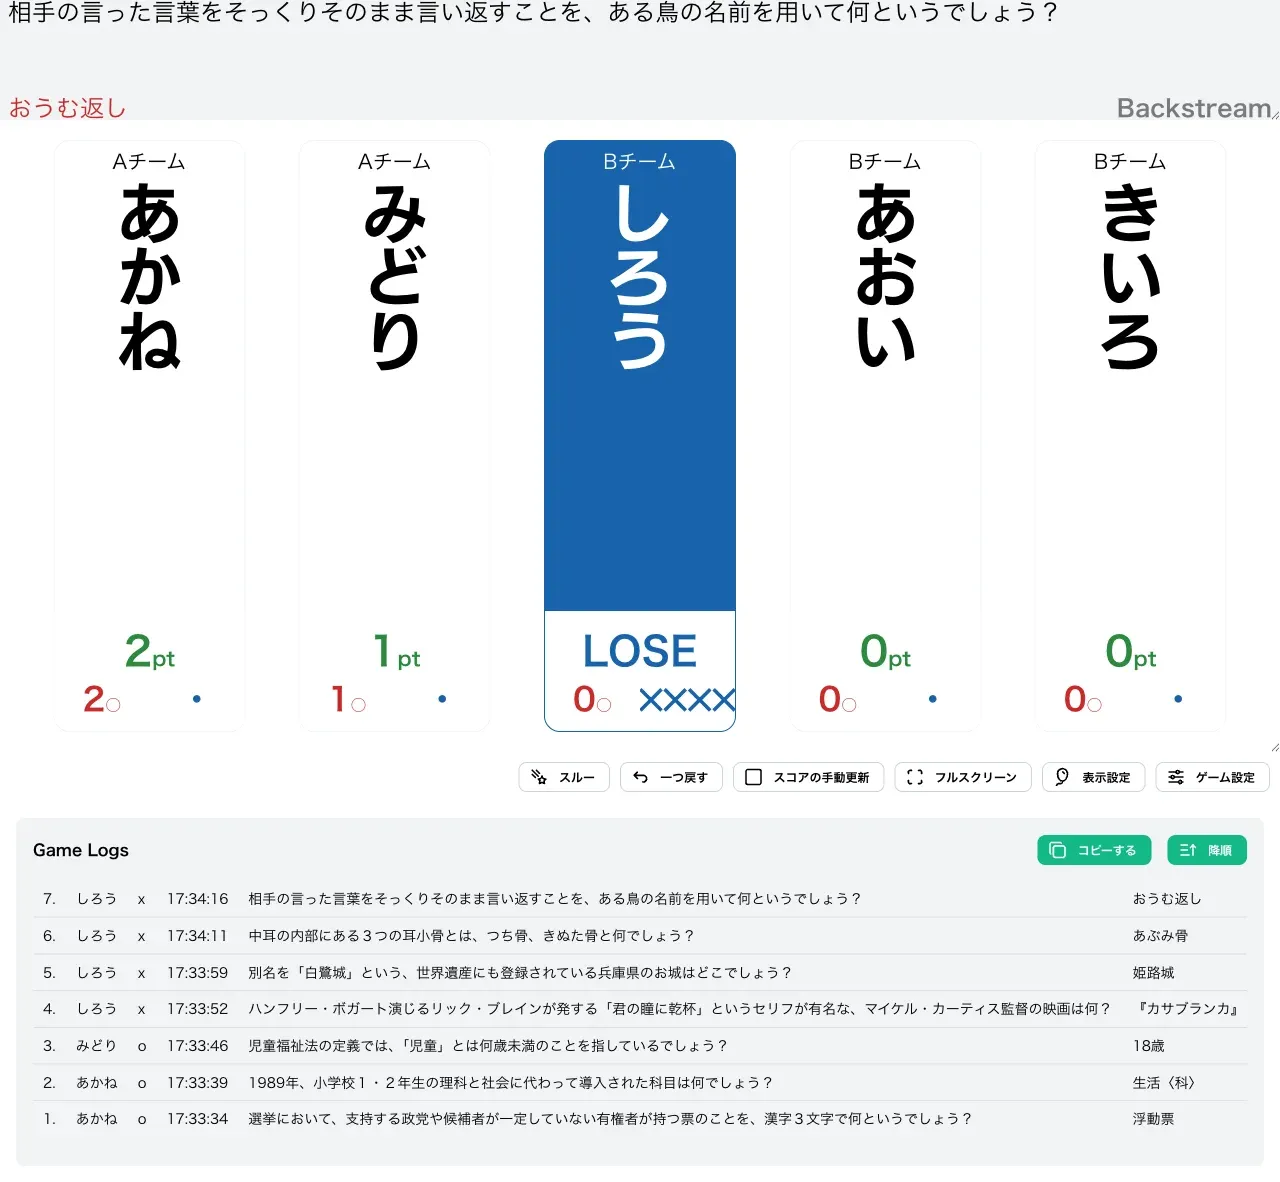Click log answer 『カサブランカ』
This screenshot has width=1280, height=1182.
point(1188,1009)
